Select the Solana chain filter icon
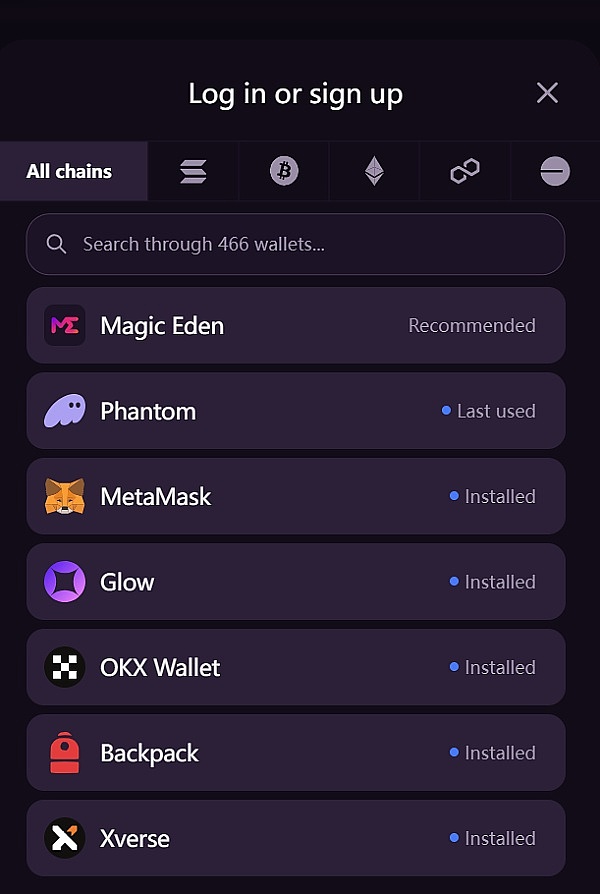The width and height of the screenshot is (600, 894). pyautogui.click(x=193, y=172)
